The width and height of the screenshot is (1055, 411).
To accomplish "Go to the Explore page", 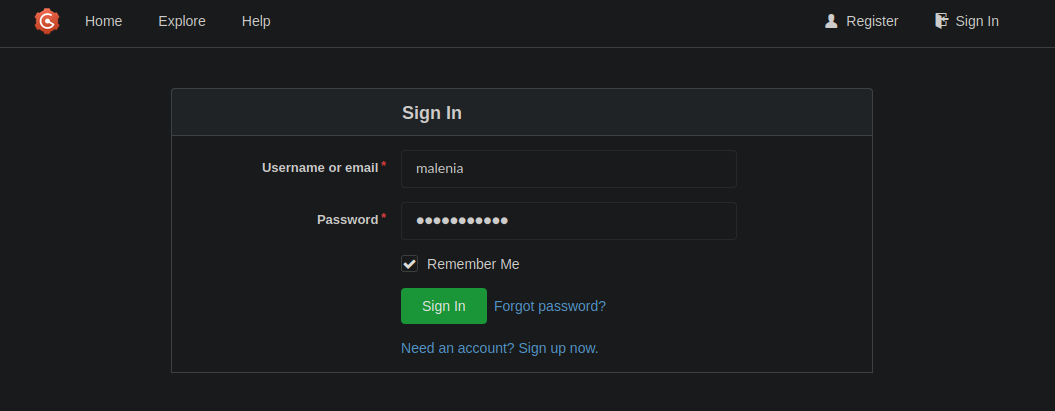I will [182, 22].
